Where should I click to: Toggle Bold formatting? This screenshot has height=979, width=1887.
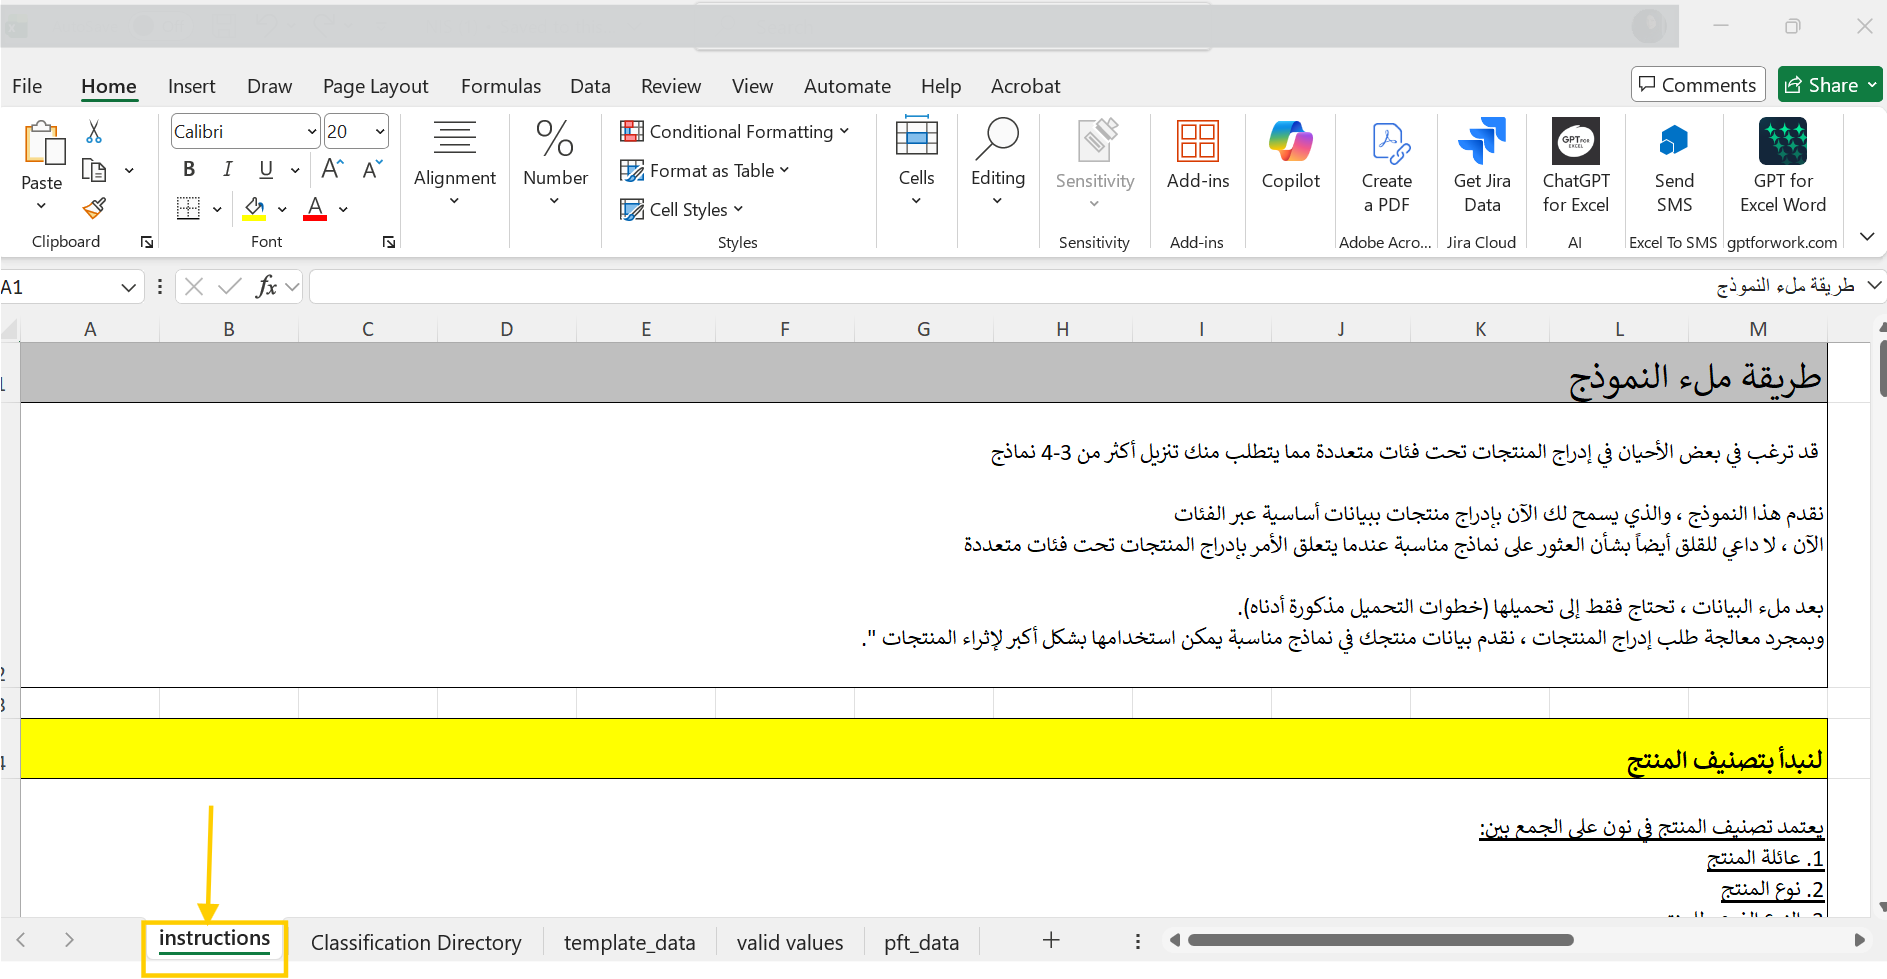click(189, 170)
